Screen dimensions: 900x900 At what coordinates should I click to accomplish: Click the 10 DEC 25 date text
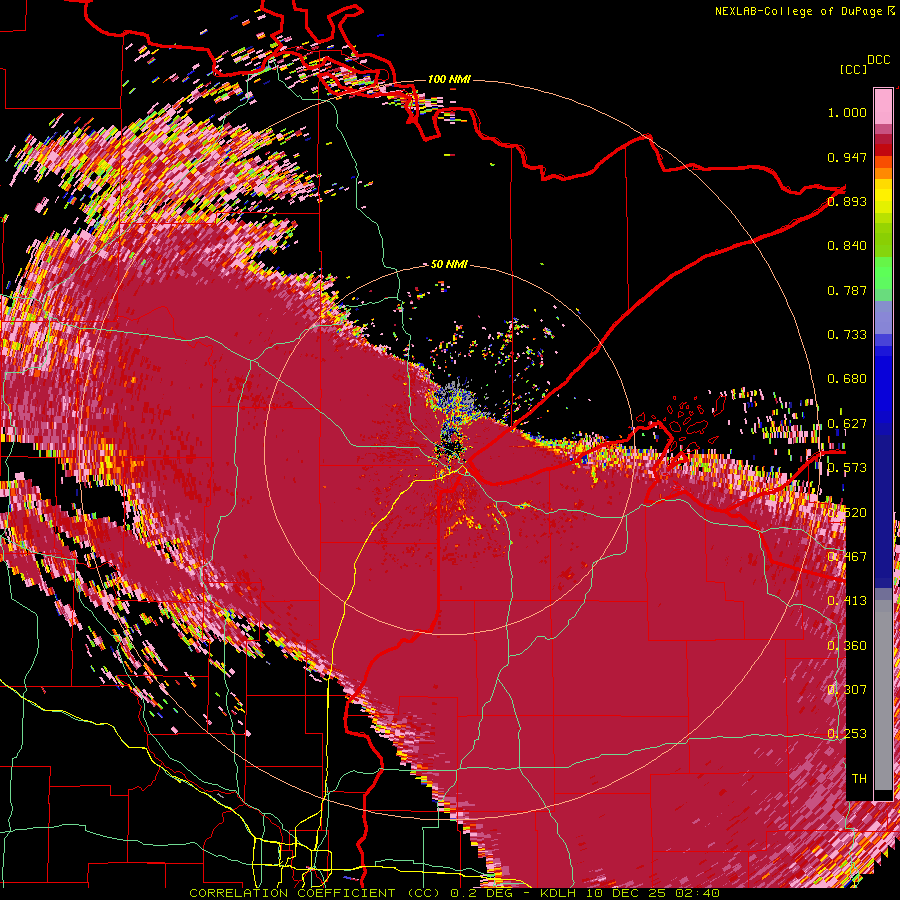click(x=624, y=893)
